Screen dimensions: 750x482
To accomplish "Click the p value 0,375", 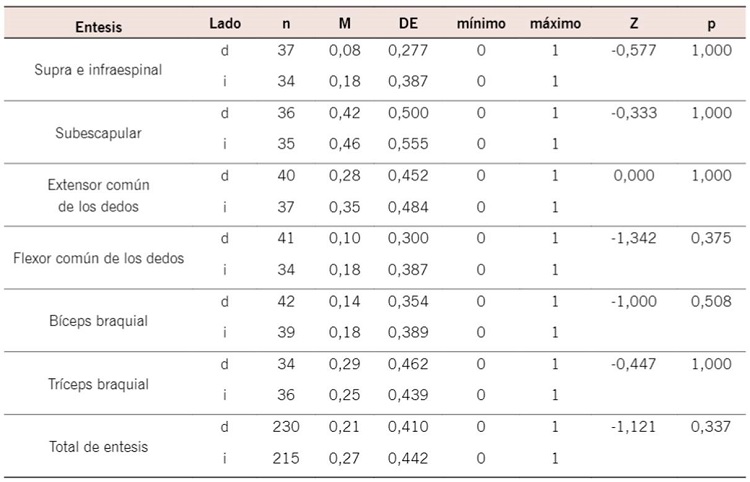I will pyautogui.click(x=711, y=238).
